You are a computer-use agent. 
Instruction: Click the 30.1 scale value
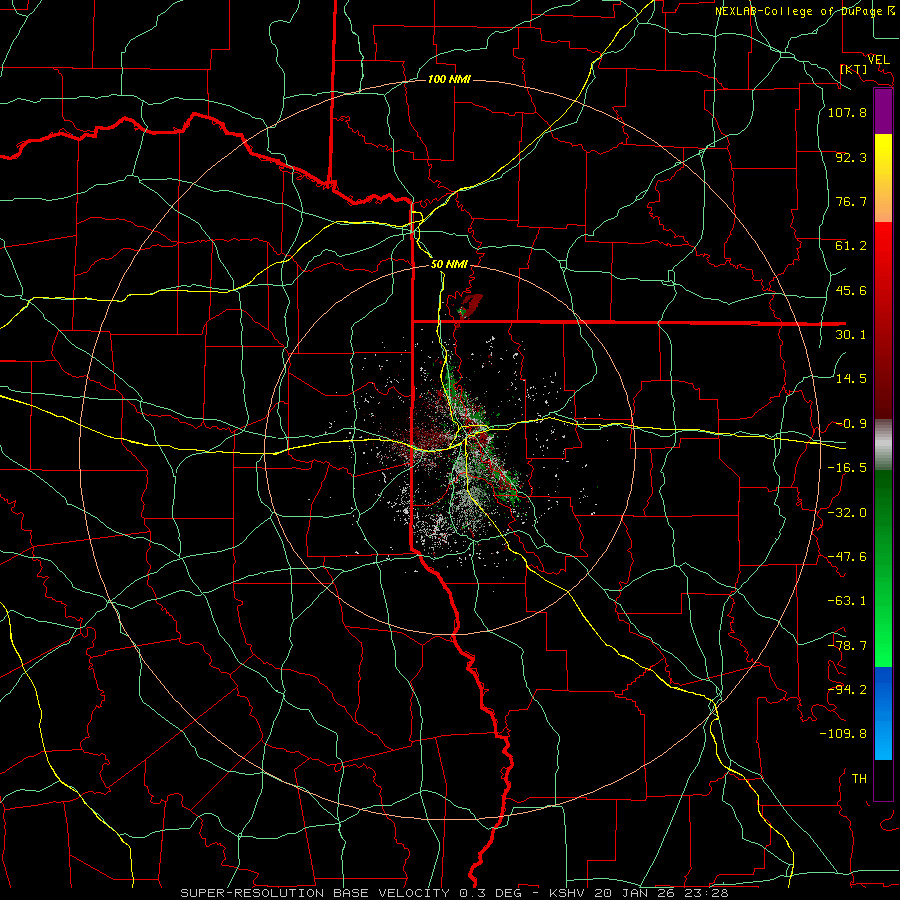(851, 335)
